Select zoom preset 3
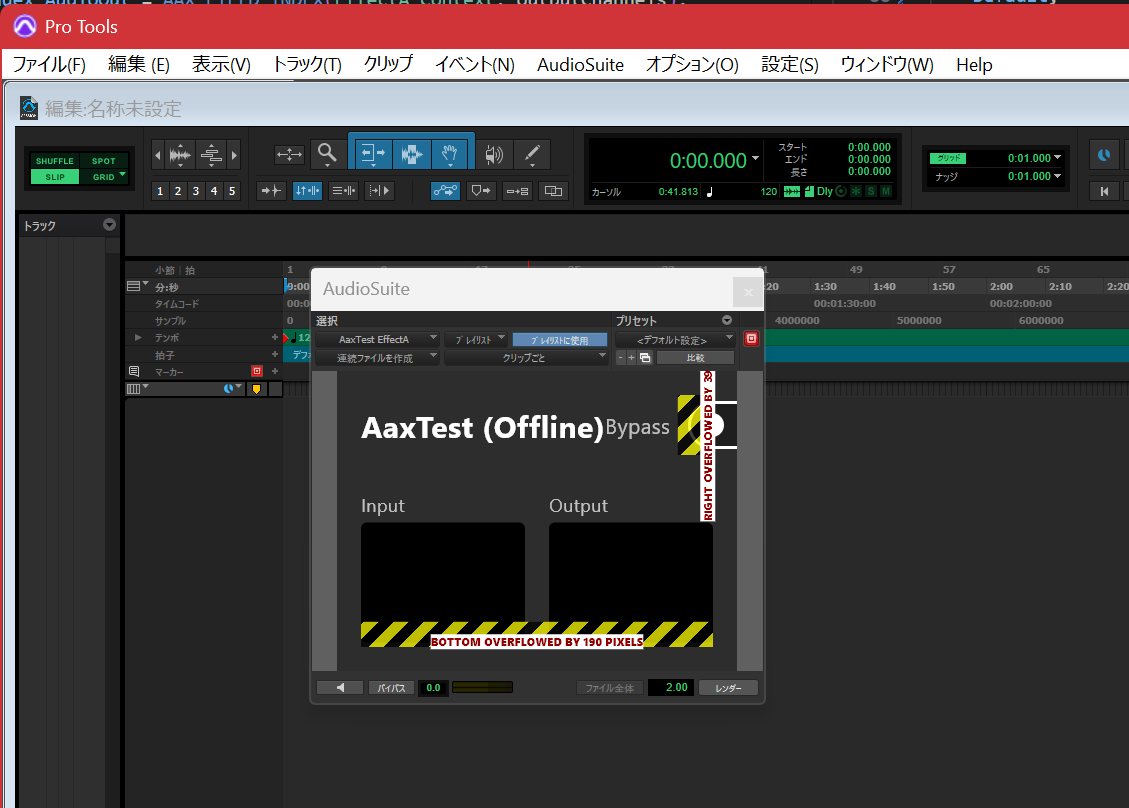The width and height of the screenshot is (1129, 808). coord(196,191)
